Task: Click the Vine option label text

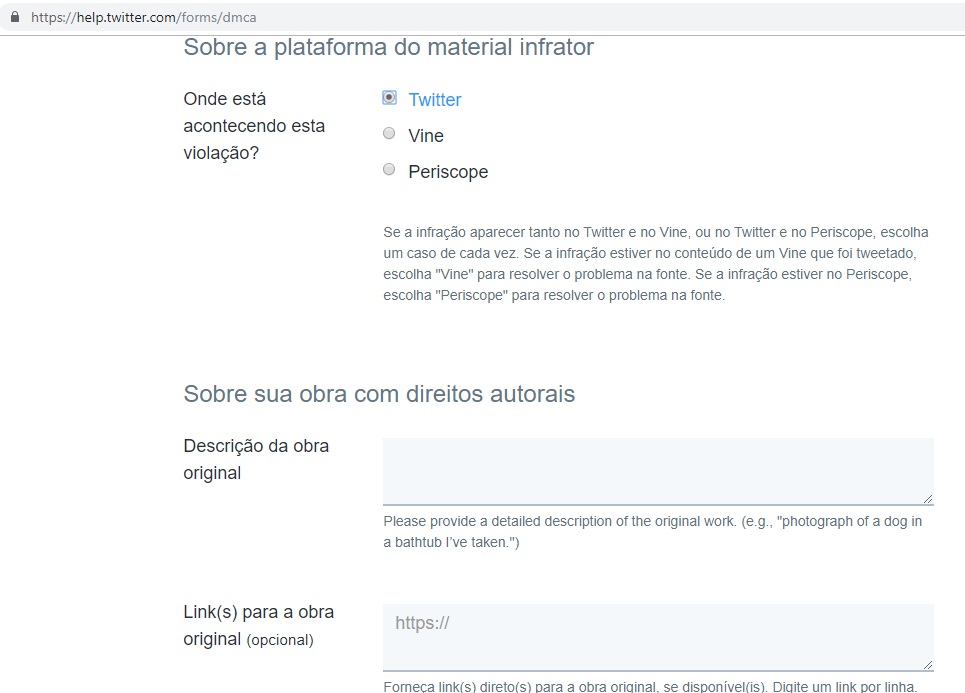Action: [426, 136]
